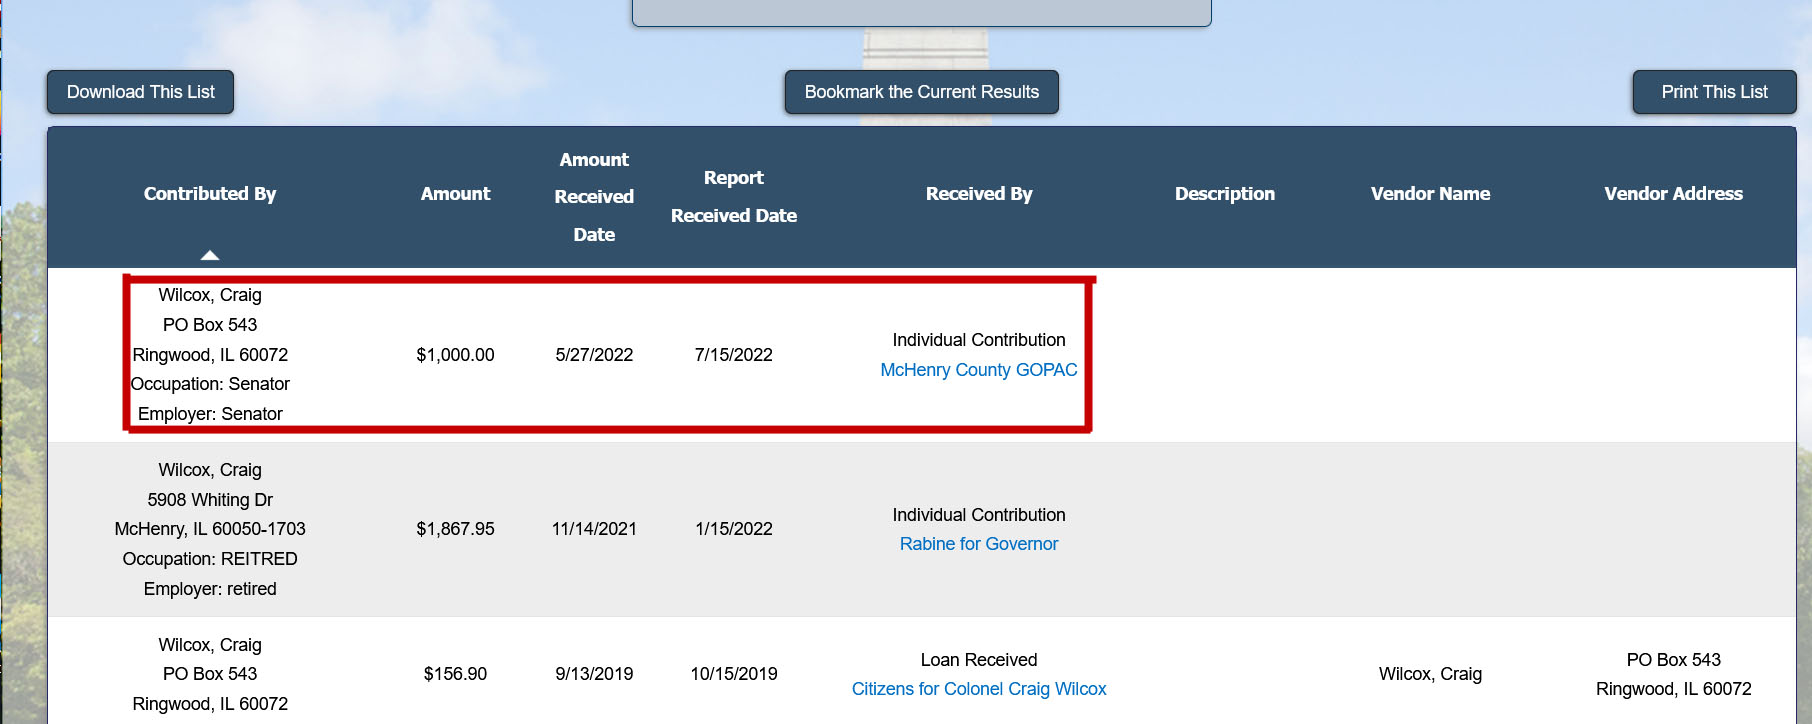1812x724 pixels.
Task: Sort by the Amount column header
Action: point(455,194)
